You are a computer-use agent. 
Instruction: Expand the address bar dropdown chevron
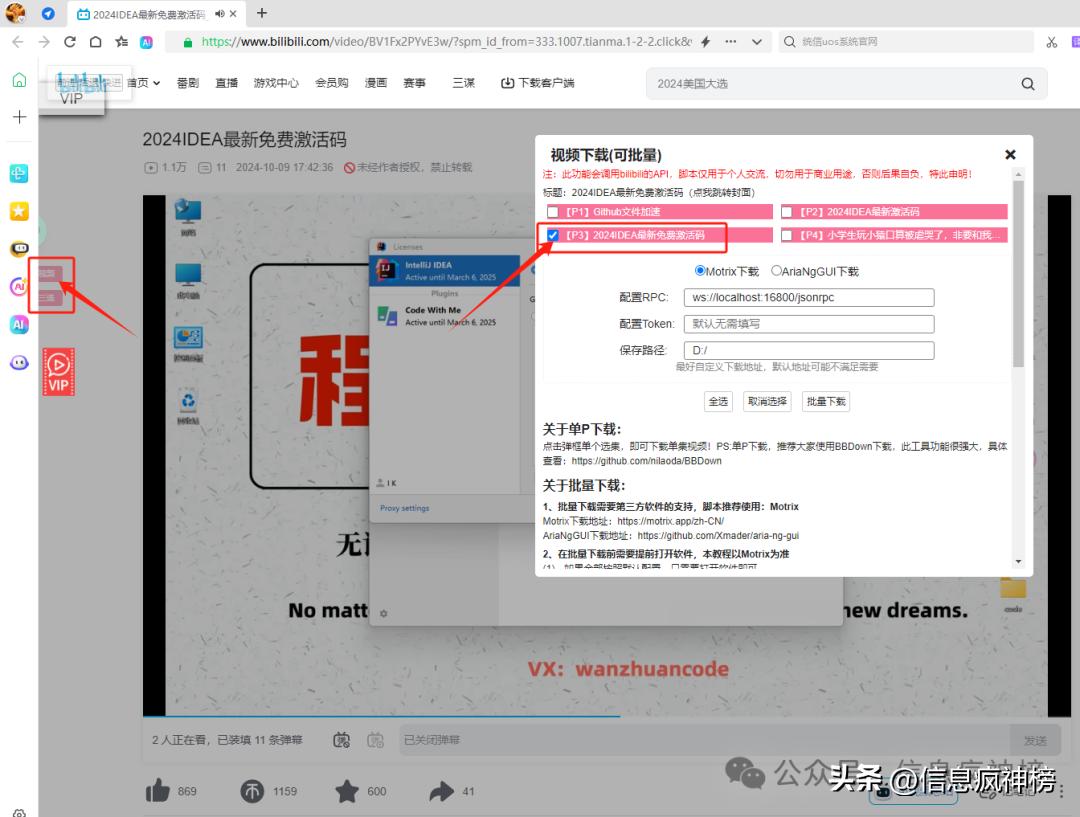(757, 41)
